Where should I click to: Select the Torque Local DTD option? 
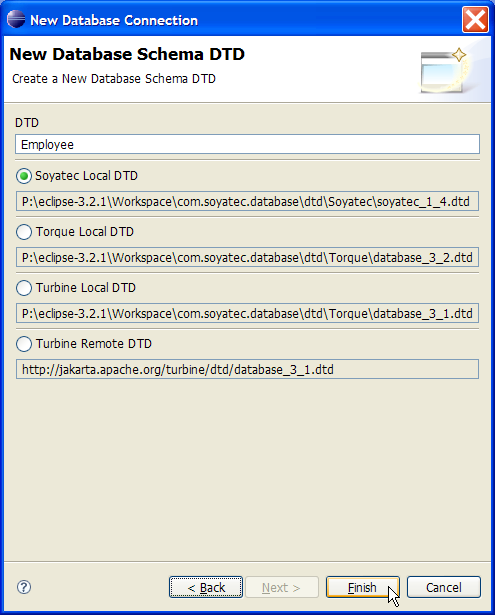(x=24, y=232)
